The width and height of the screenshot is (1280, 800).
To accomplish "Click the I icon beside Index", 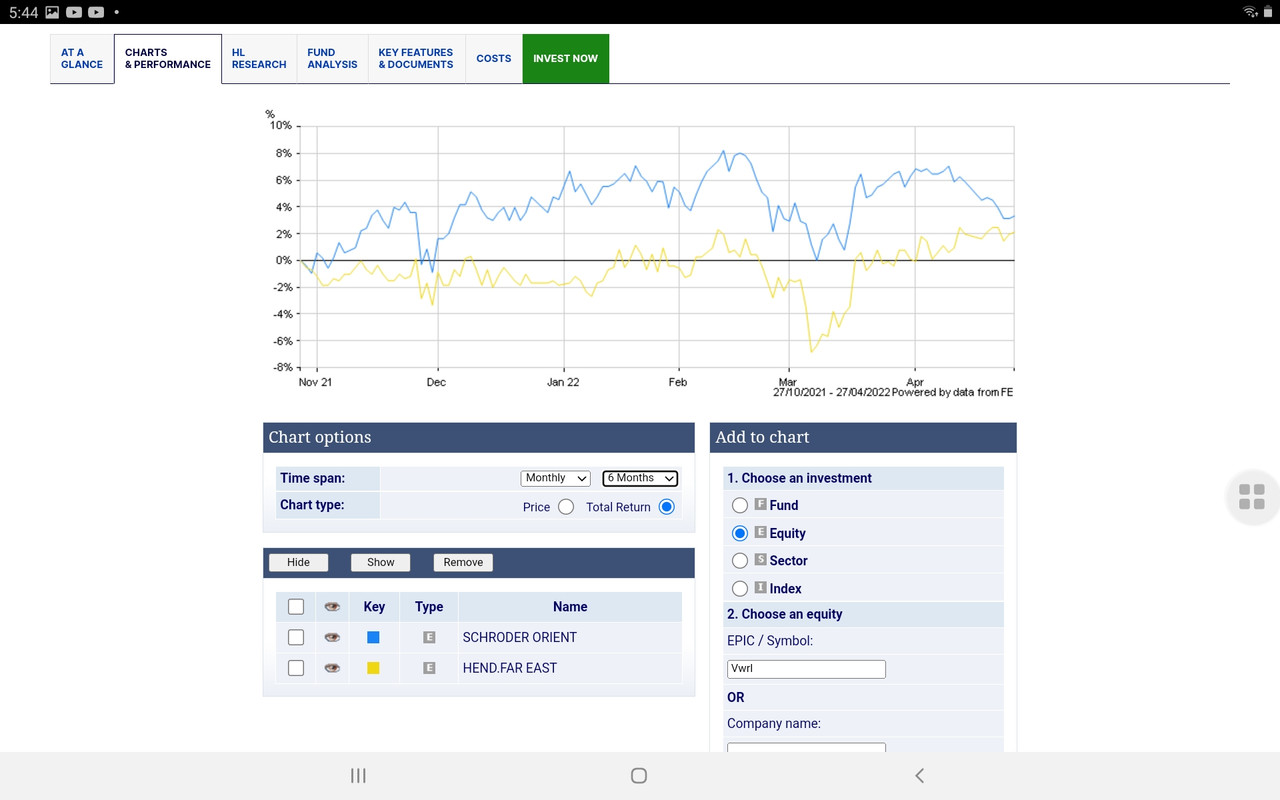I will (761, 588).
